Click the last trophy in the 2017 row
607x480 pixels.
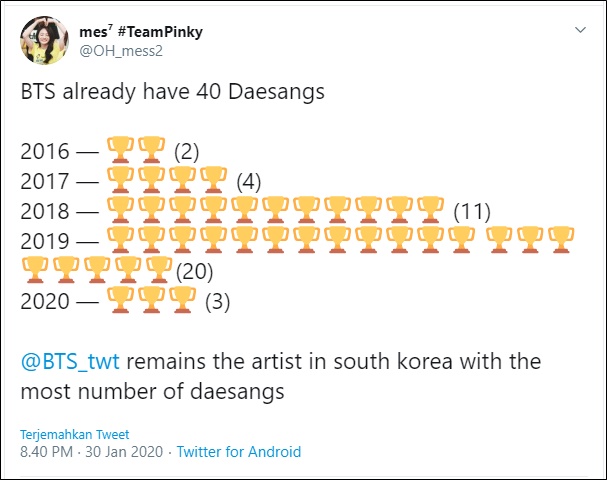(x=214, y=179)
